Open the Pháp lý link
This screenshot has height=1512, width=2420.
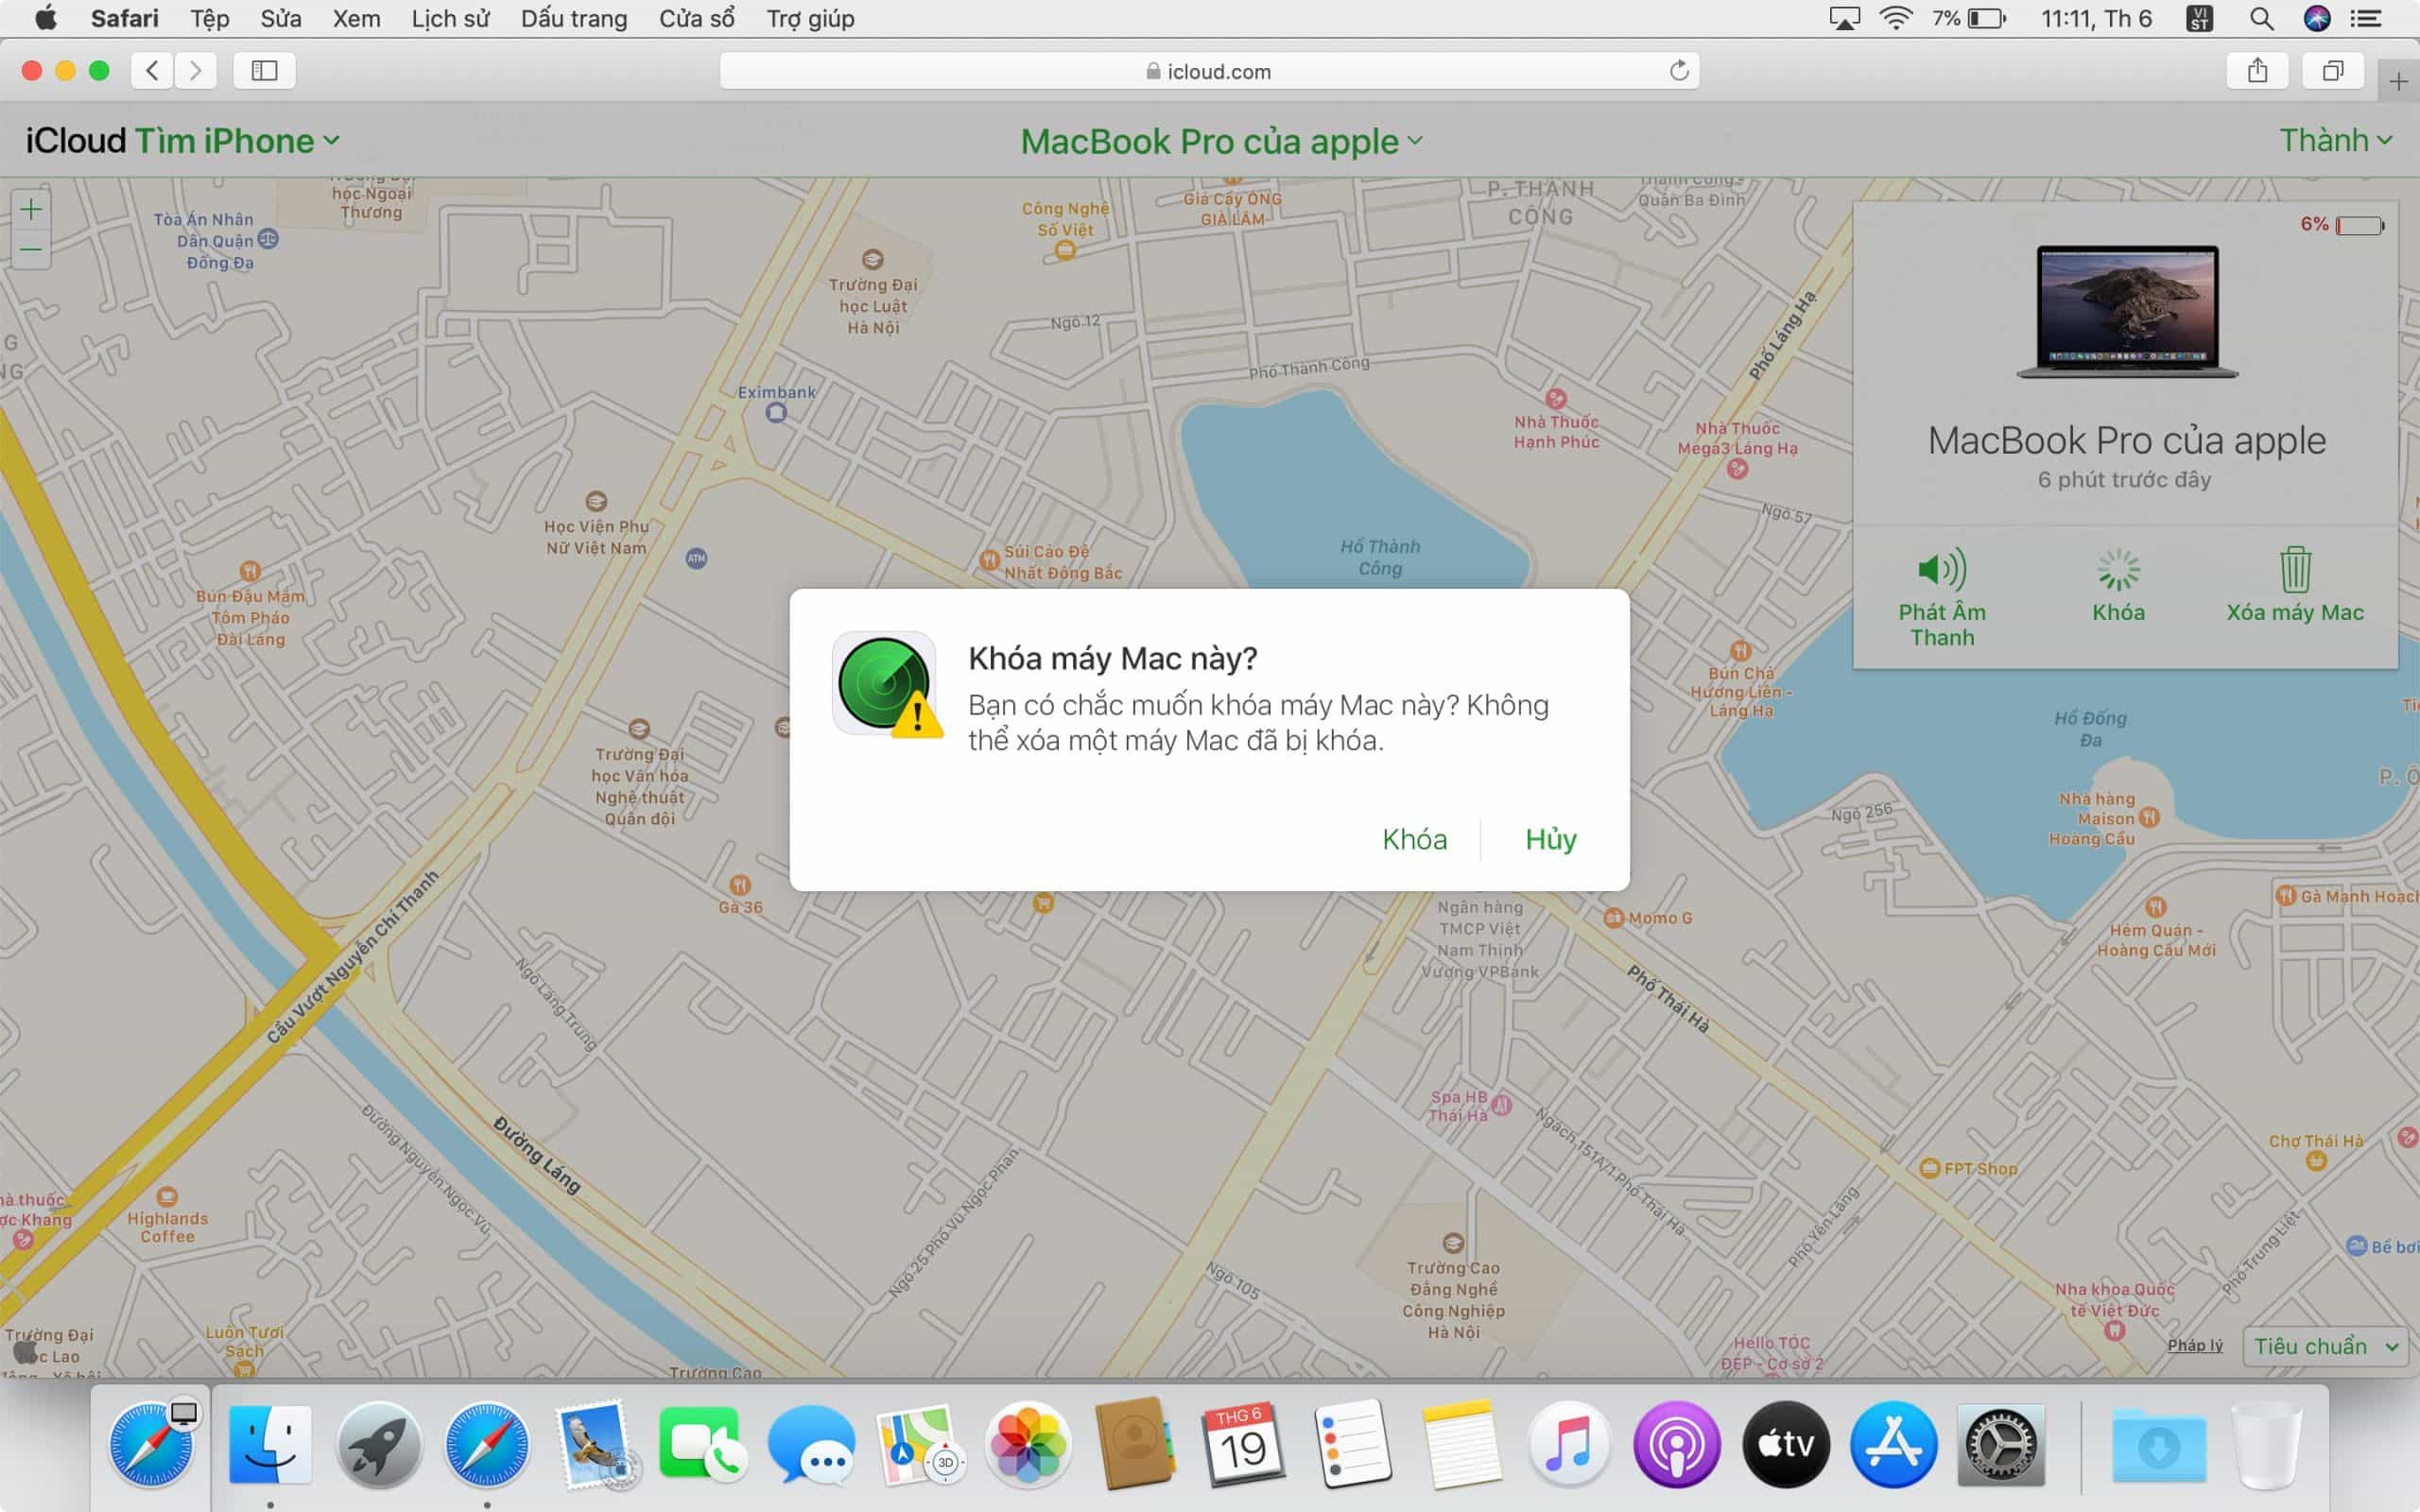(x=2194, y=1345)
